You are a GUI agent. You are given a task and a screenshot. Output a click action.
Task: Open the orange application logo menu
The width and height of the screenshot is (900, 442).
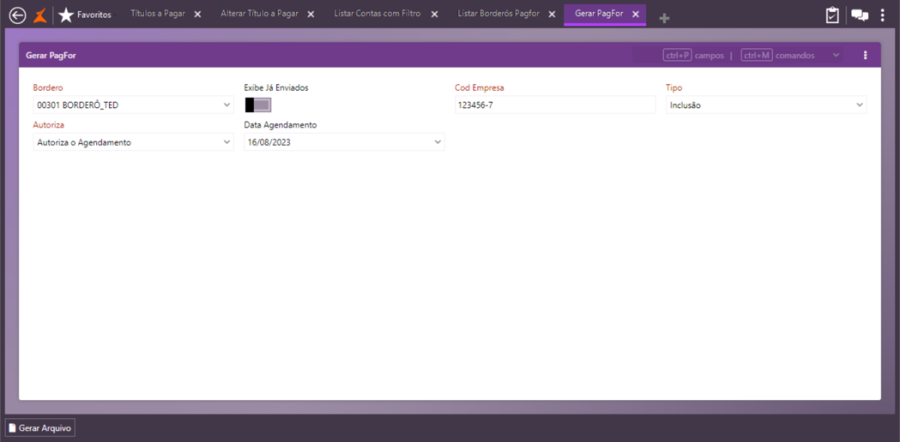click(40, 15)
